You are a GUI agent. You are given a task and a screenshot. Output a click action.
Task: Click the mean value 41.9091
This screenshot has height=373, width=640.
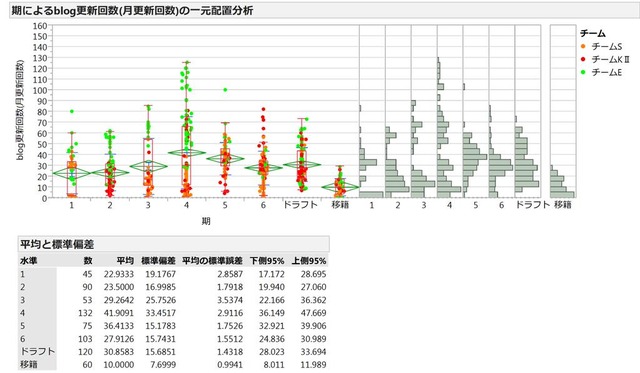119,313
